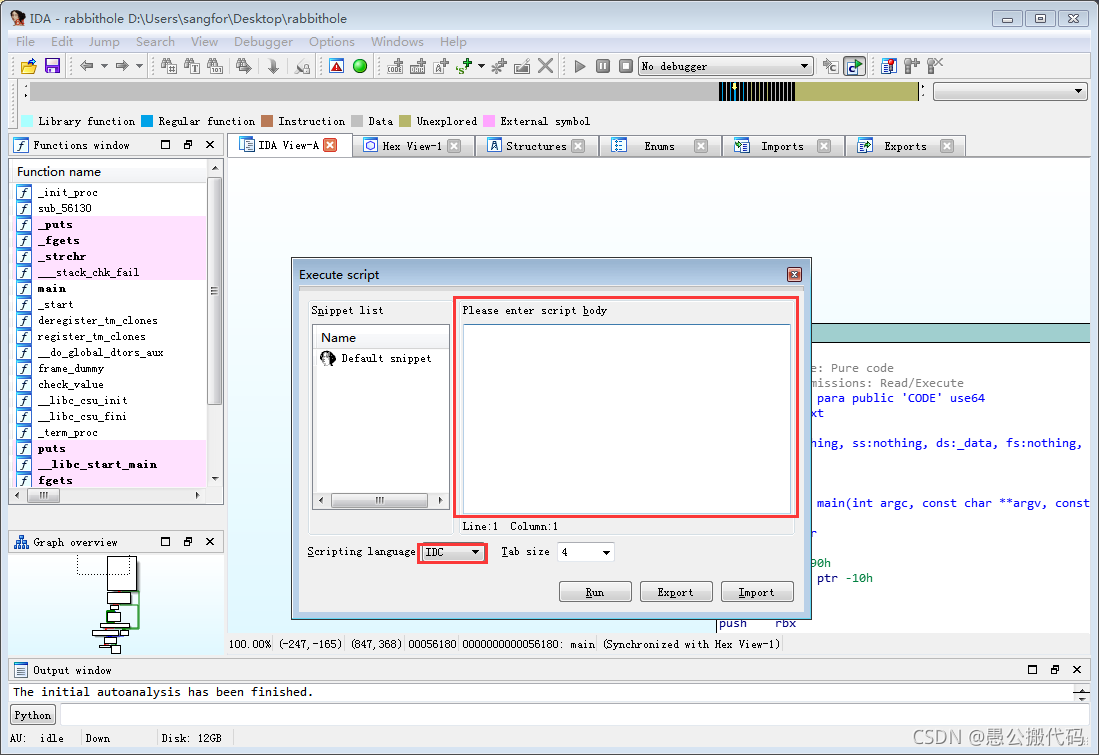Image resolution: width=1099 pixels, height=755 pixels.
Task: Open the Jump menu
Action: [104, 42]
